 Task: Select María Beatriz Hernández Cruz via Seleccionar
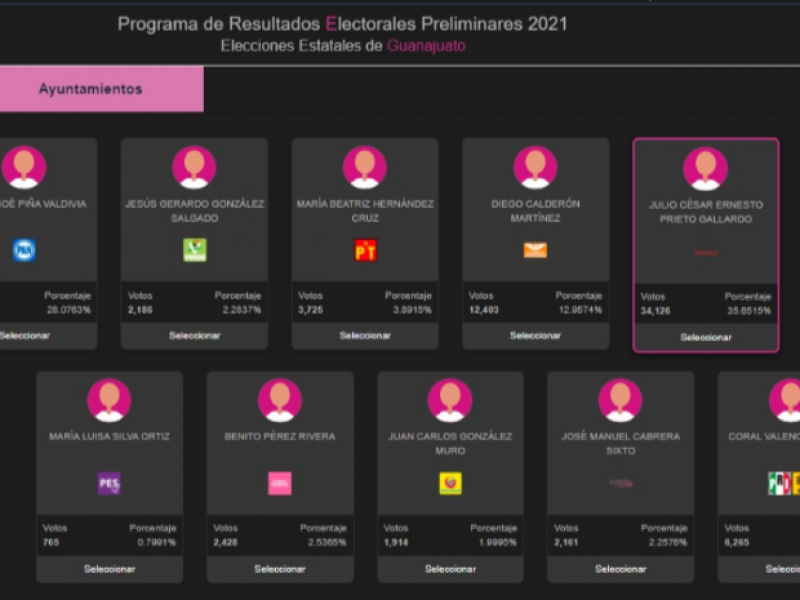click(x=365, y=336)
